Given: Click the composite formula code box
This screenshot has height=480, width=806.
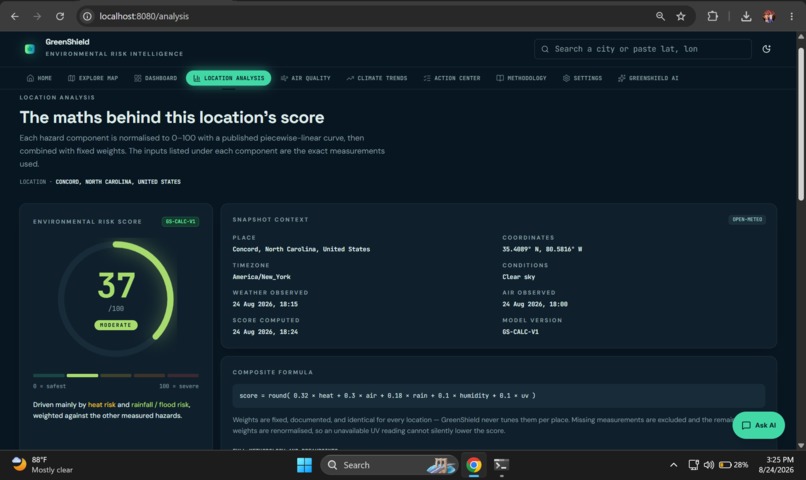Looking at the screenshot, I should 499,396.
